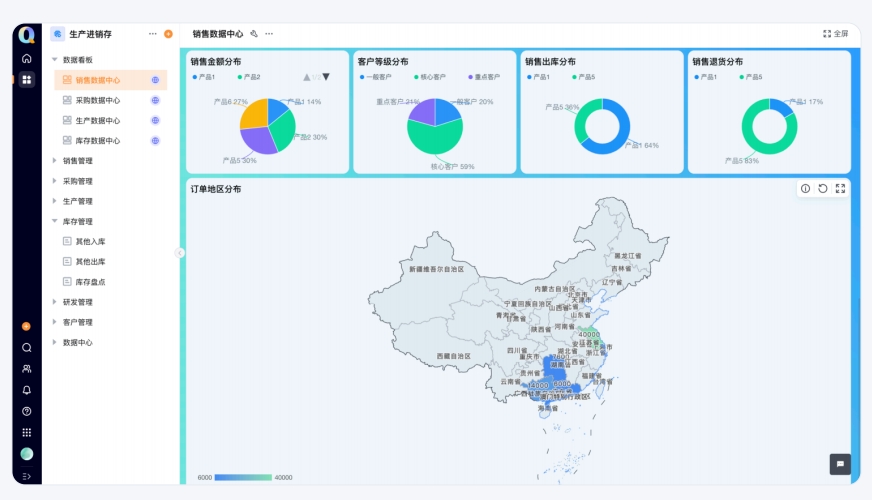Open the search icon in left rail
The height and width of the screenshot is (500, 872).
point(26,347)
